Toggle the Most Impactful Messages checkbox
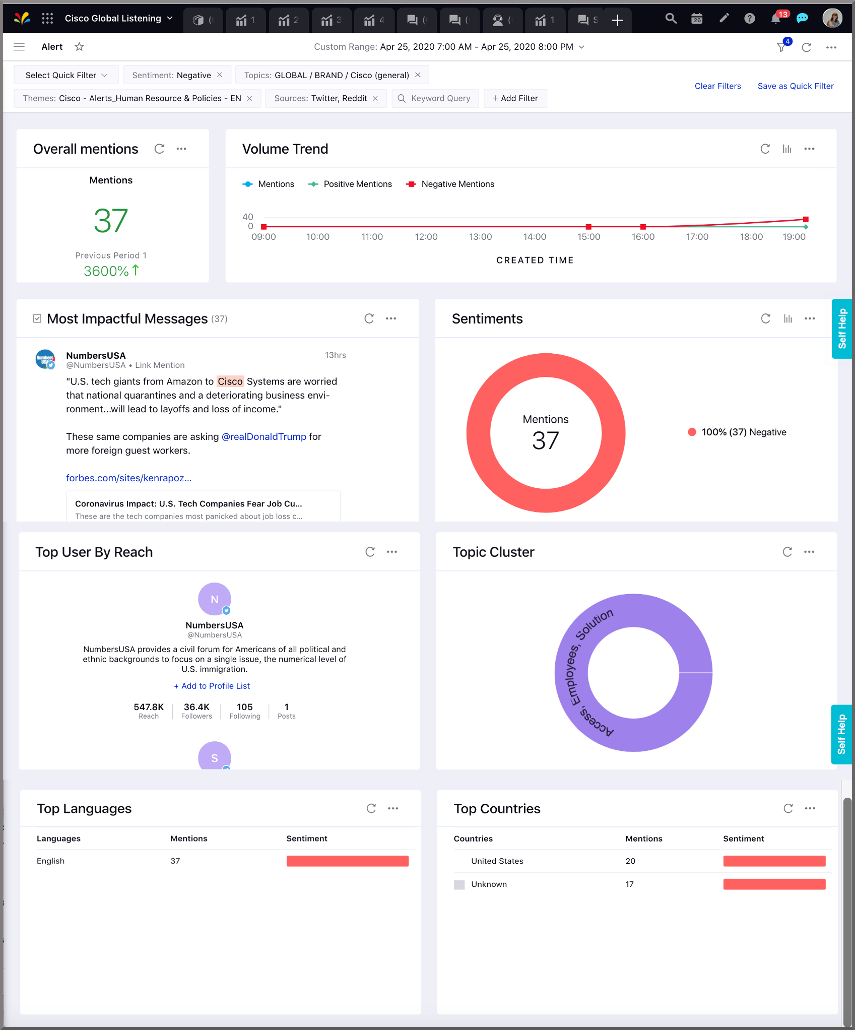Screen dimensions: 855x1030 [x=37, y=319]
